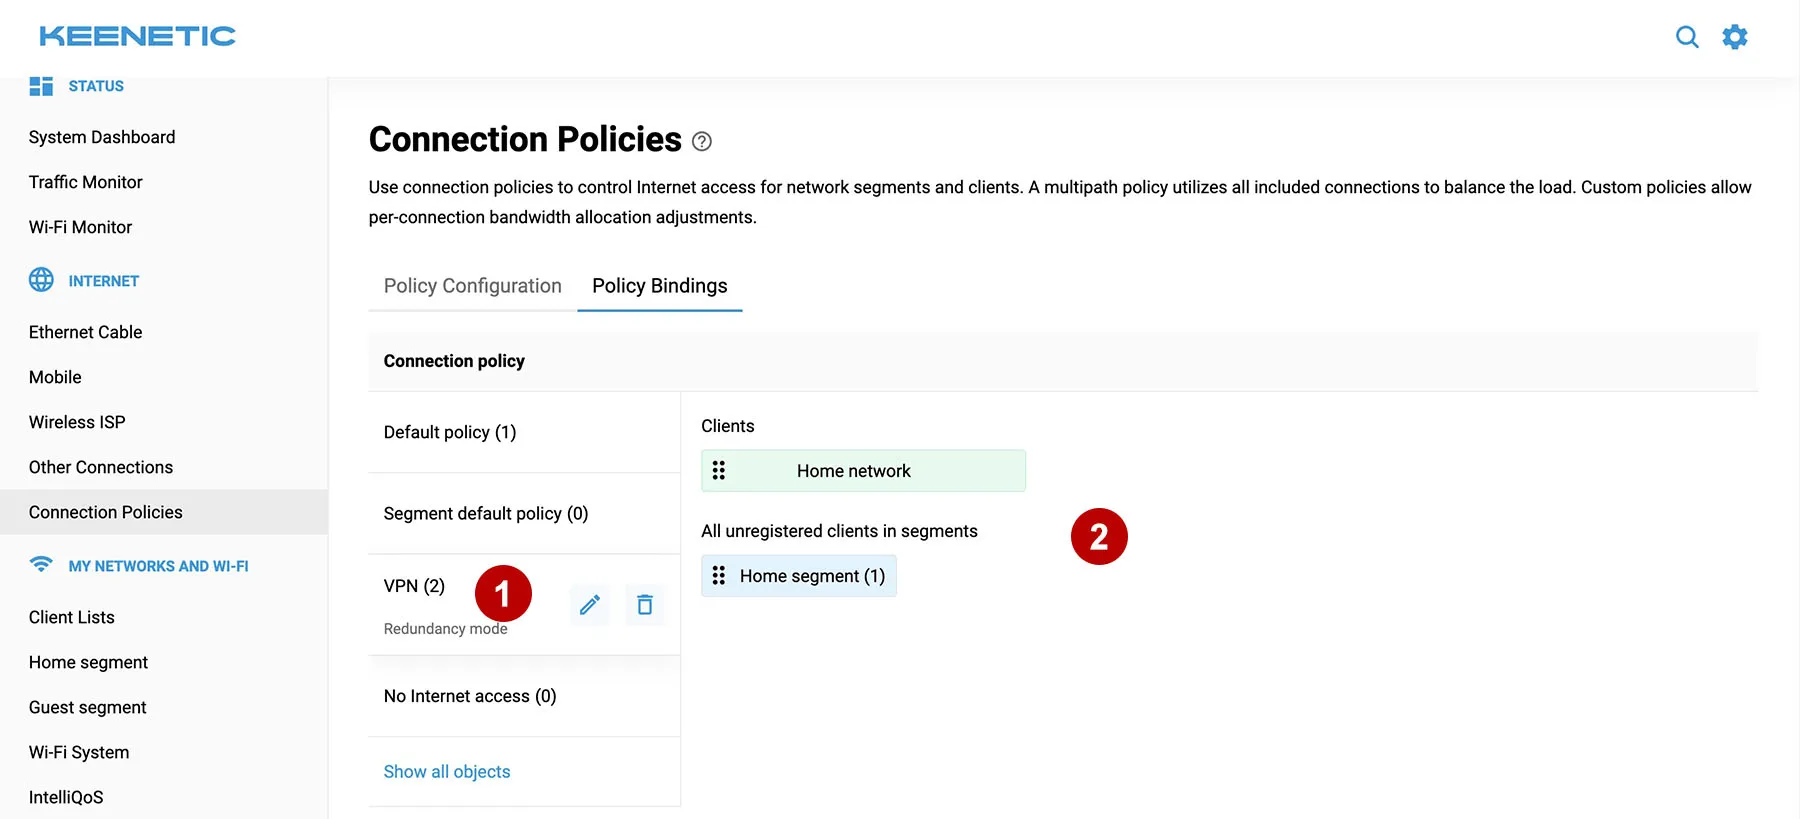Delete the VPN policy using trash icon

[x=645, y=605]
